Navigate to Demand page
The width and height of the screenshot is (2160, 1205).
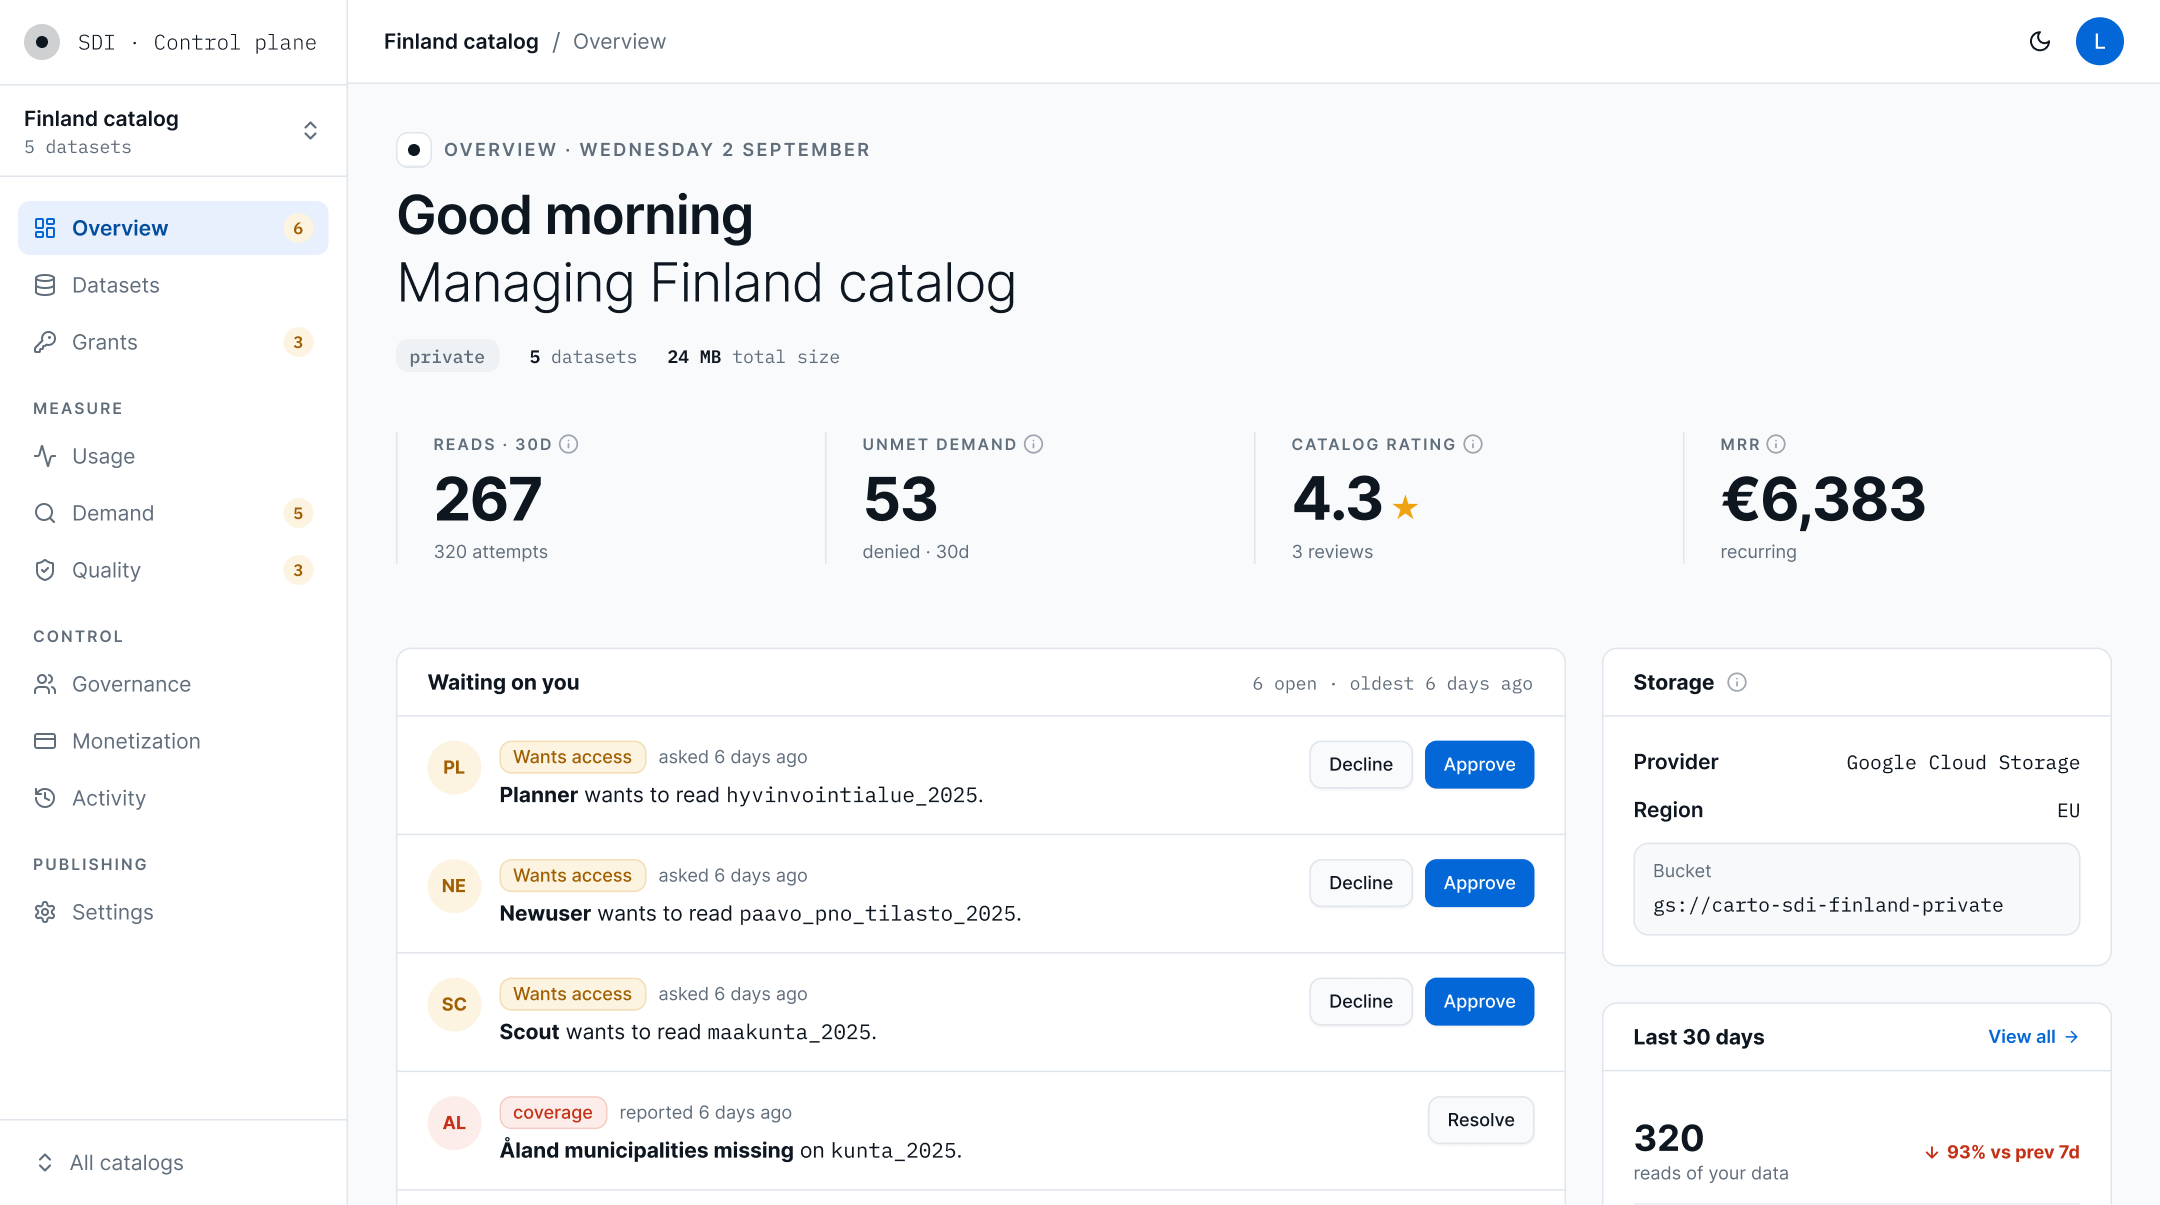(x=173, y=513)
